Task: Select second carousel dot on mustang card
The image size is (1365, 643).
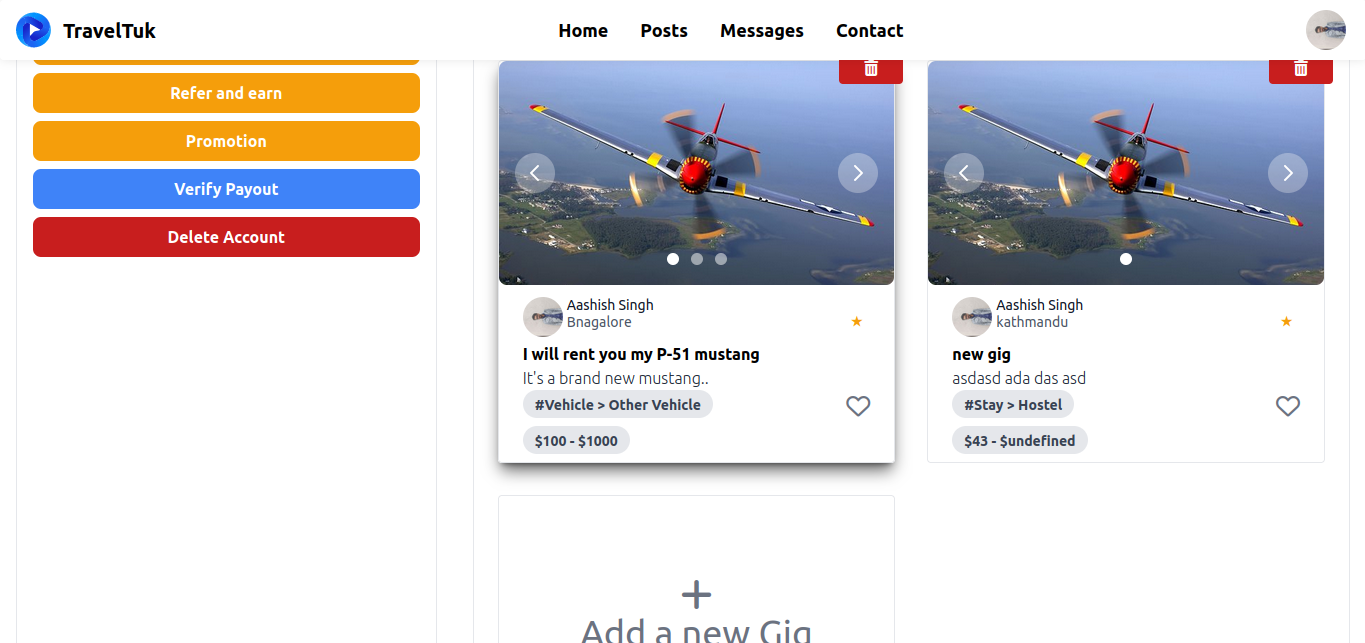Action: coord(697,259)
